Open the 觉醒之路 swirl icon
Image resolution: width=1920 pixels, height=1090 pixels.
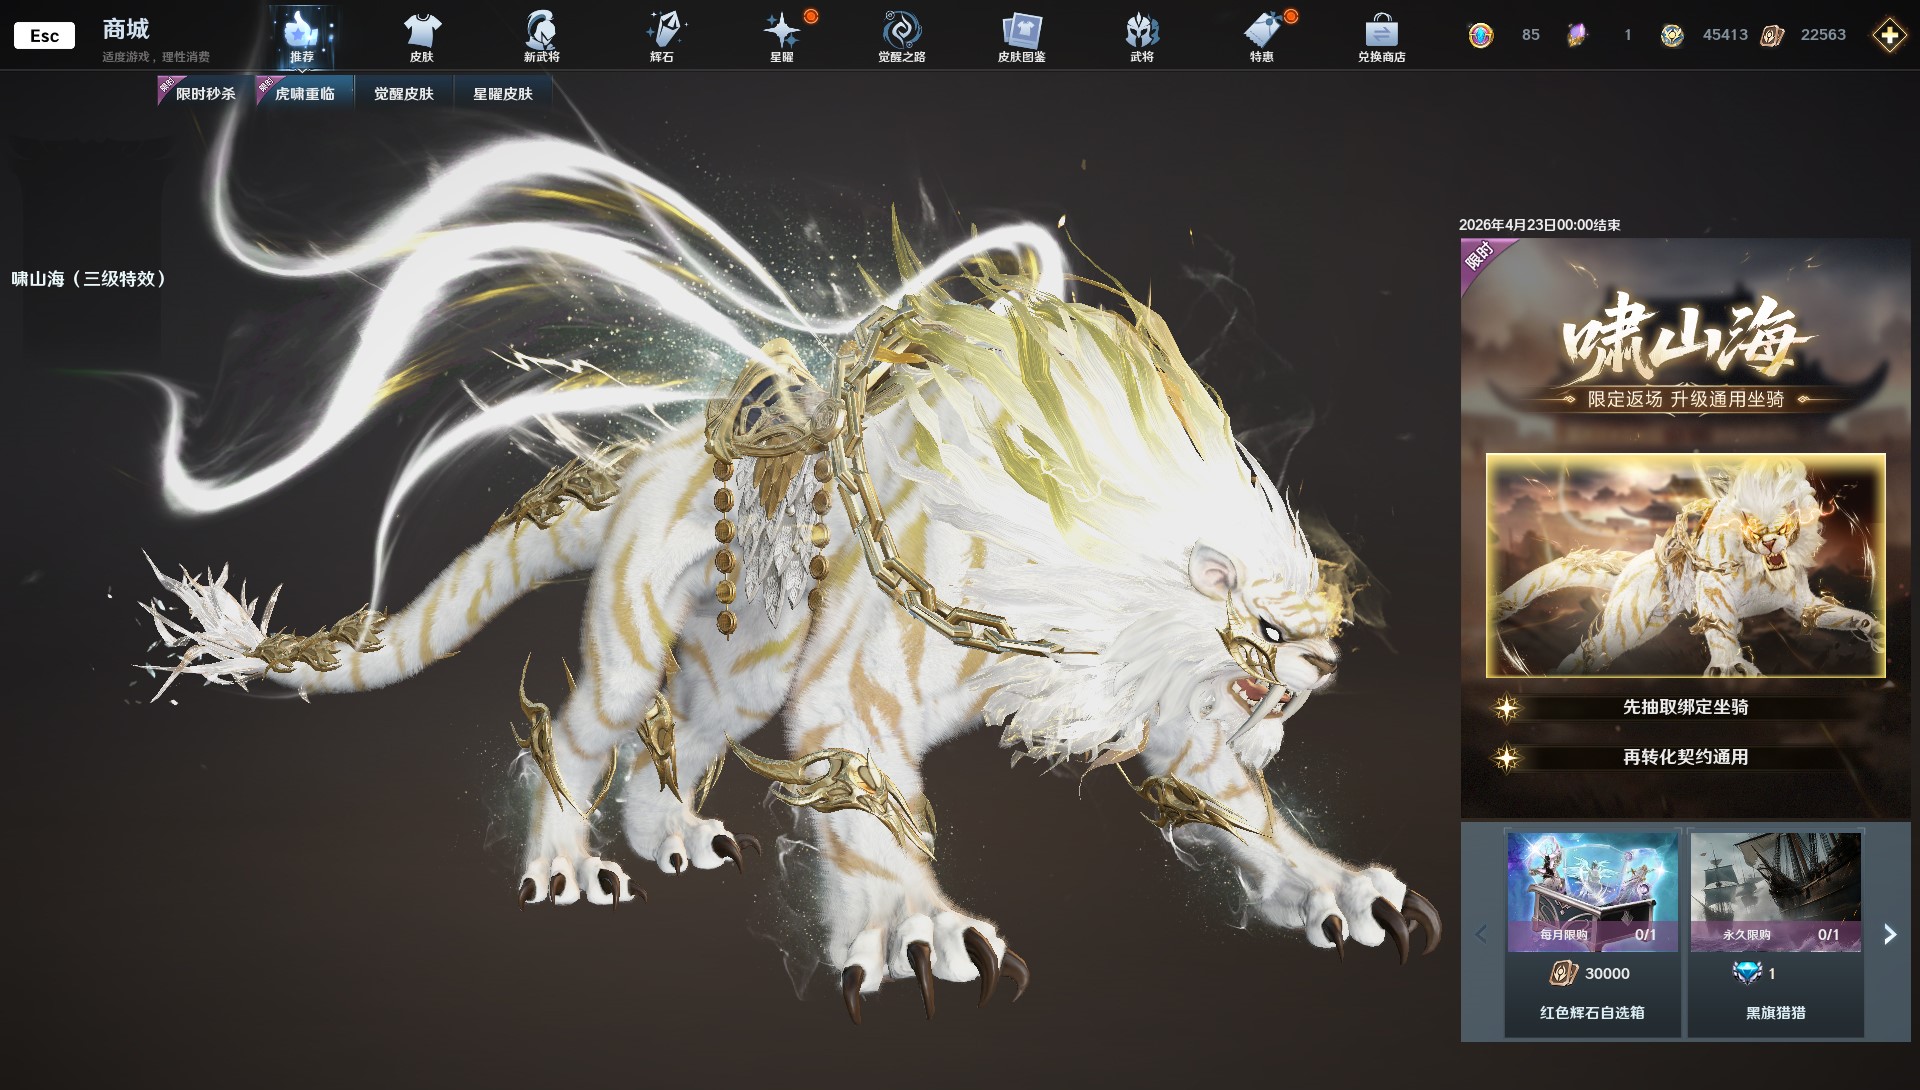coord(901,37)
